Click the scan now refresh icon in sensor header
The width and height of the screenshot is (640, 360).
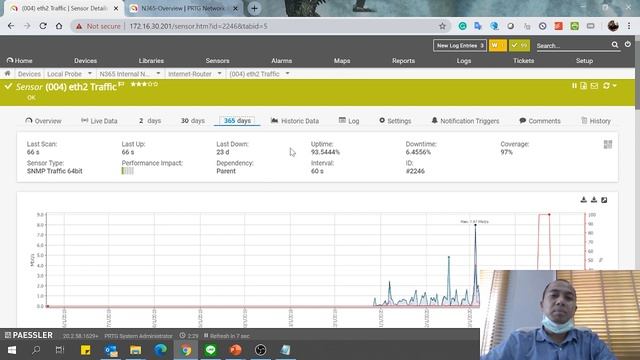[x=606, y=86]
